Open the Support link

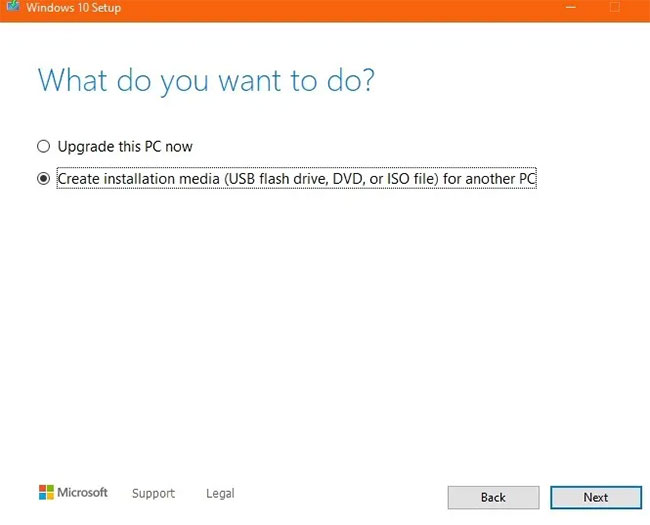pos(153,493)
